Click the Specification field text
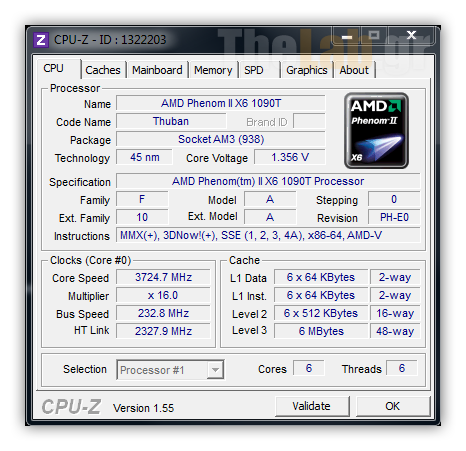466x451 pixels. tap(268, 181)
